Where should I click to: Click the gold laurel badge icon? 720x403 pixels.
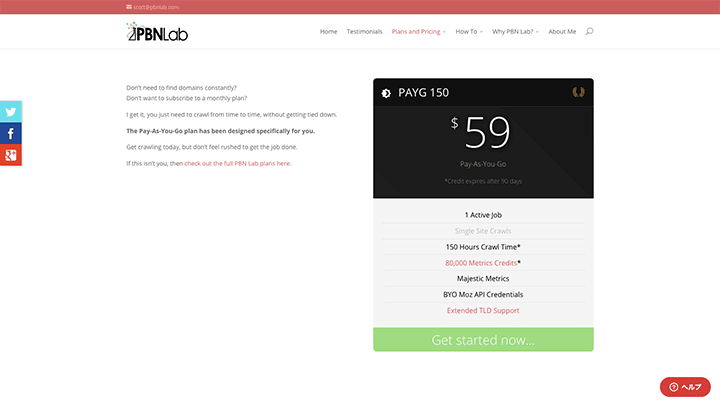click(578, 92)
